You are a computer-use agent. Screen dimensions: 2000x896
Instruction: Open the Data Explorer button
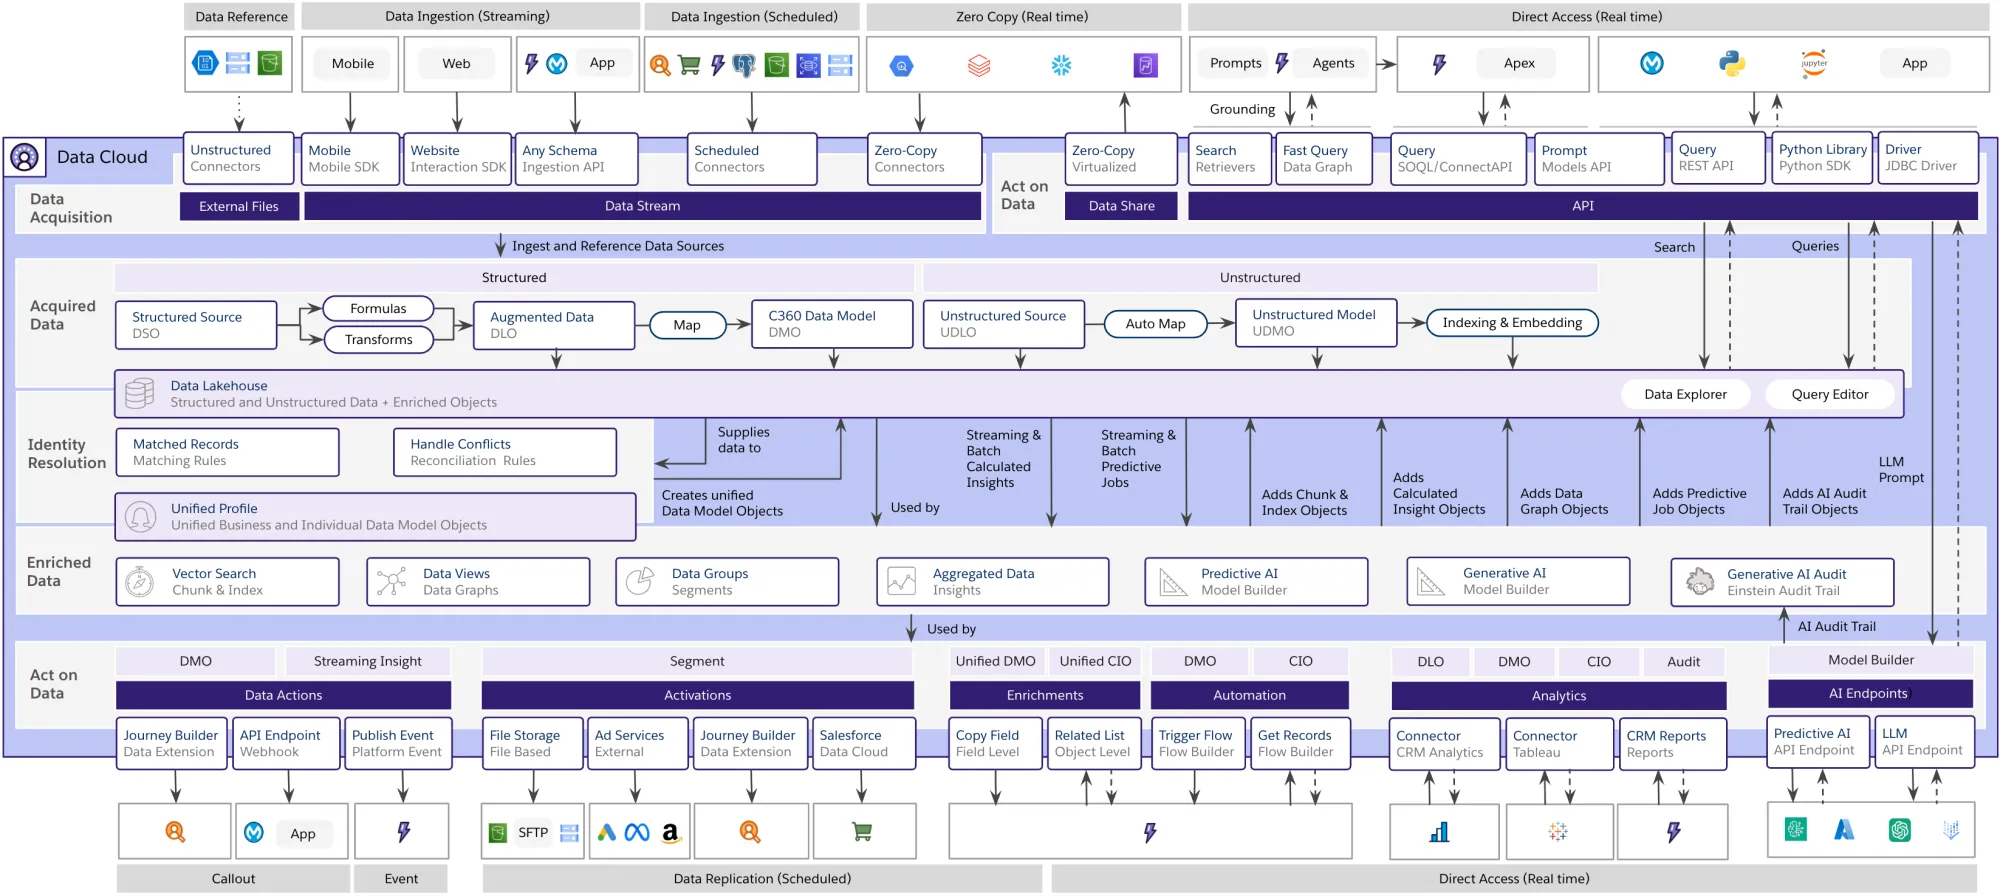1685,394
